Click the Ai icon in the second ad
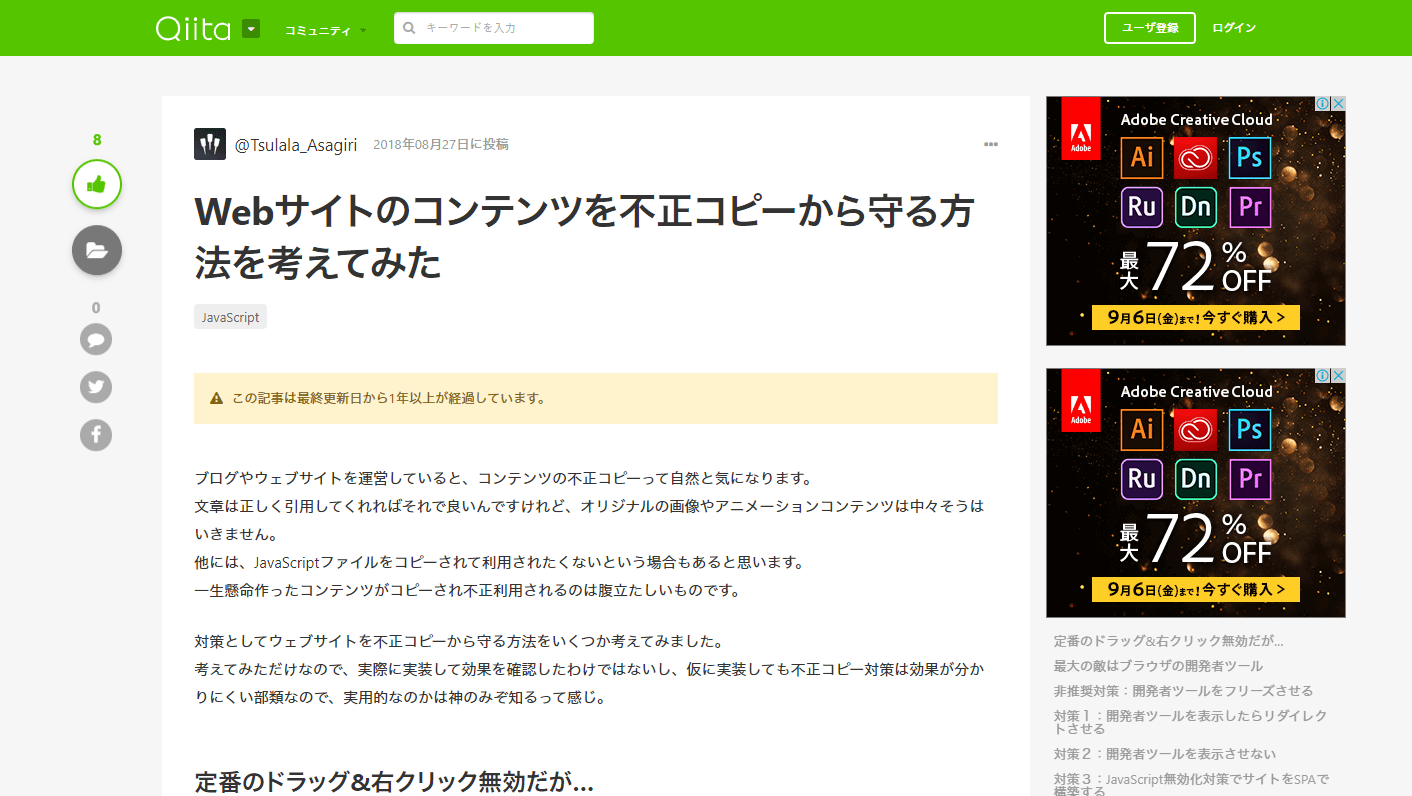Screen dimensions: 1412x796 (1142, 429)
